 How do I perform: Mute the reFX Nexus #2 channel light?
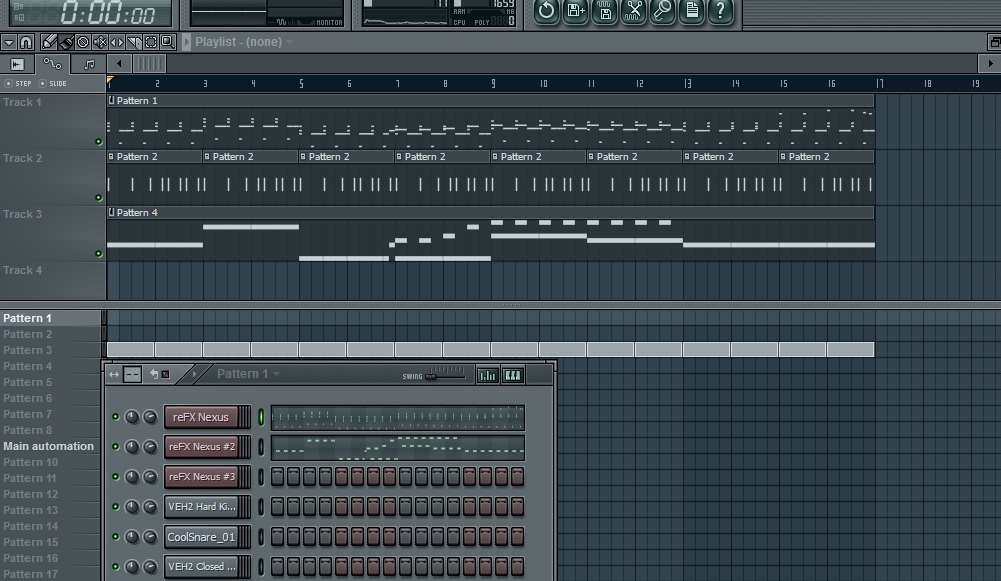[116, 447]
